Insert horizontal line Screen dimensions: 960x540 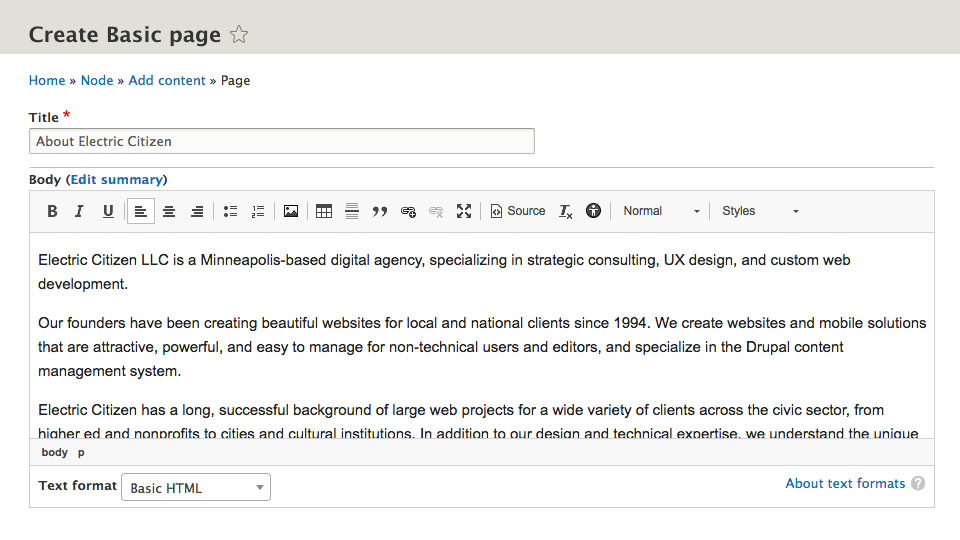coord(351,211)
